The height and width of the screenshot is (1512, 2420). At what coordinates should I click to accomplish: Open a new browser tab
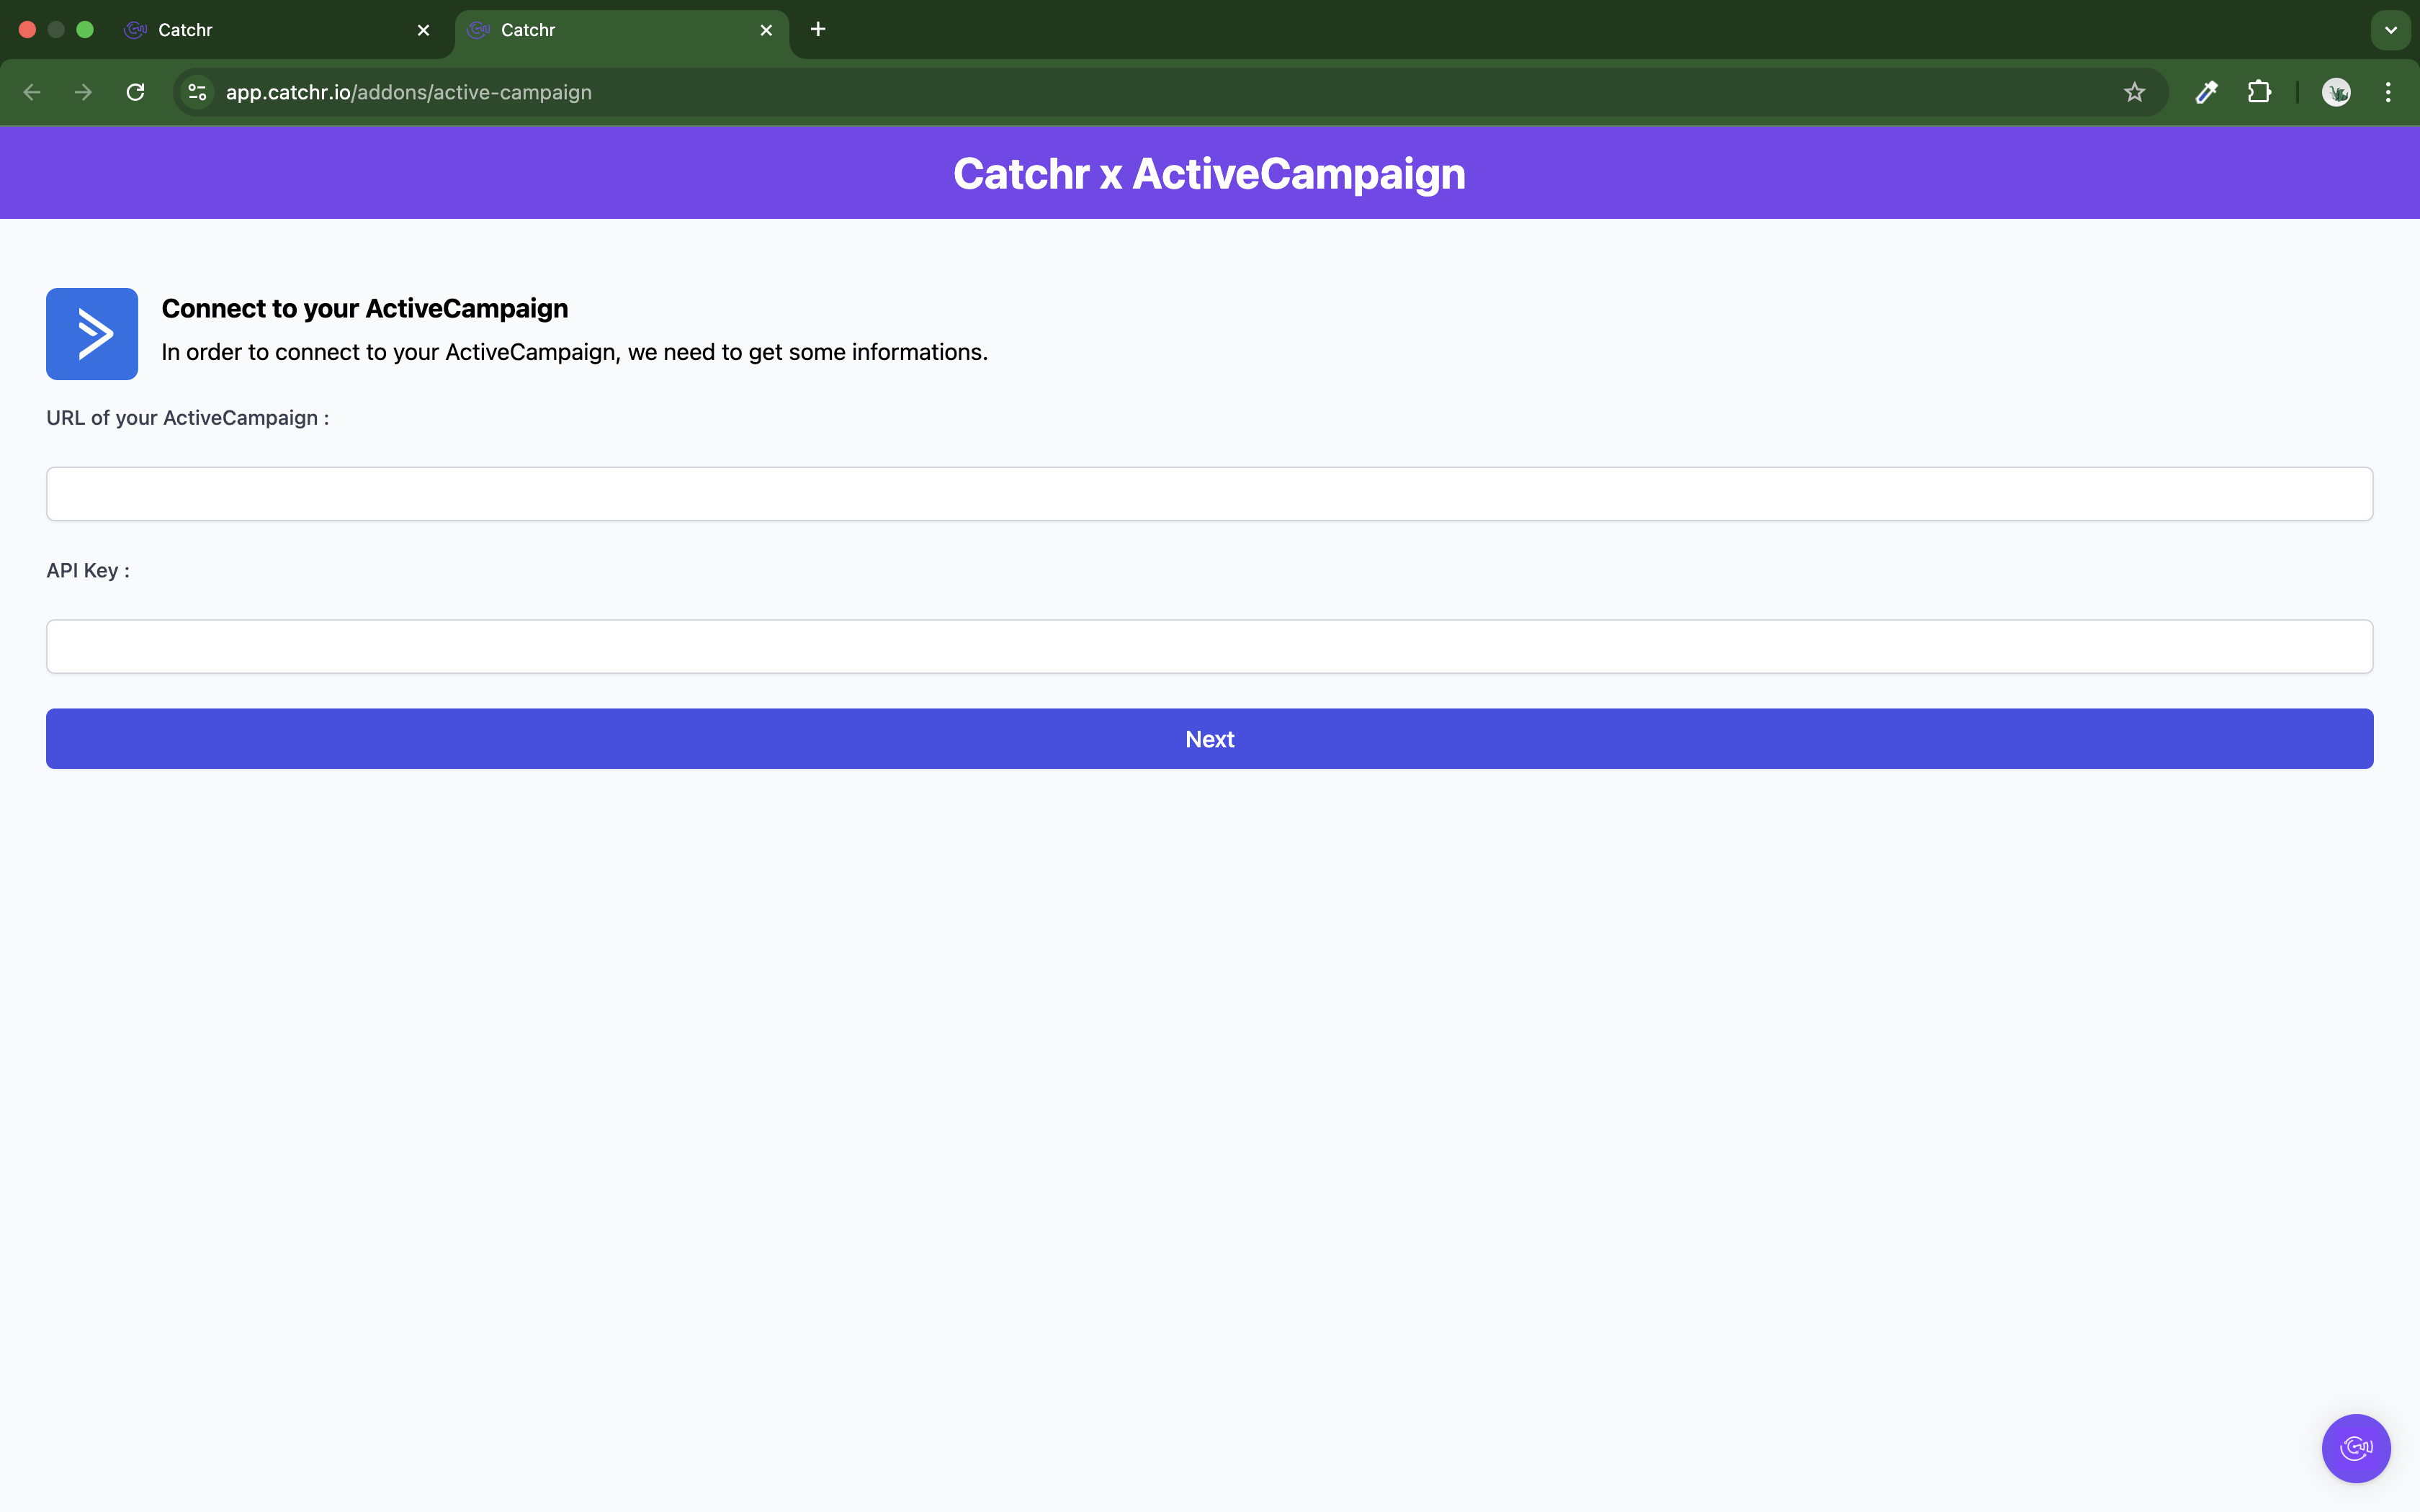pyautogui.click(x=818, y=29)
